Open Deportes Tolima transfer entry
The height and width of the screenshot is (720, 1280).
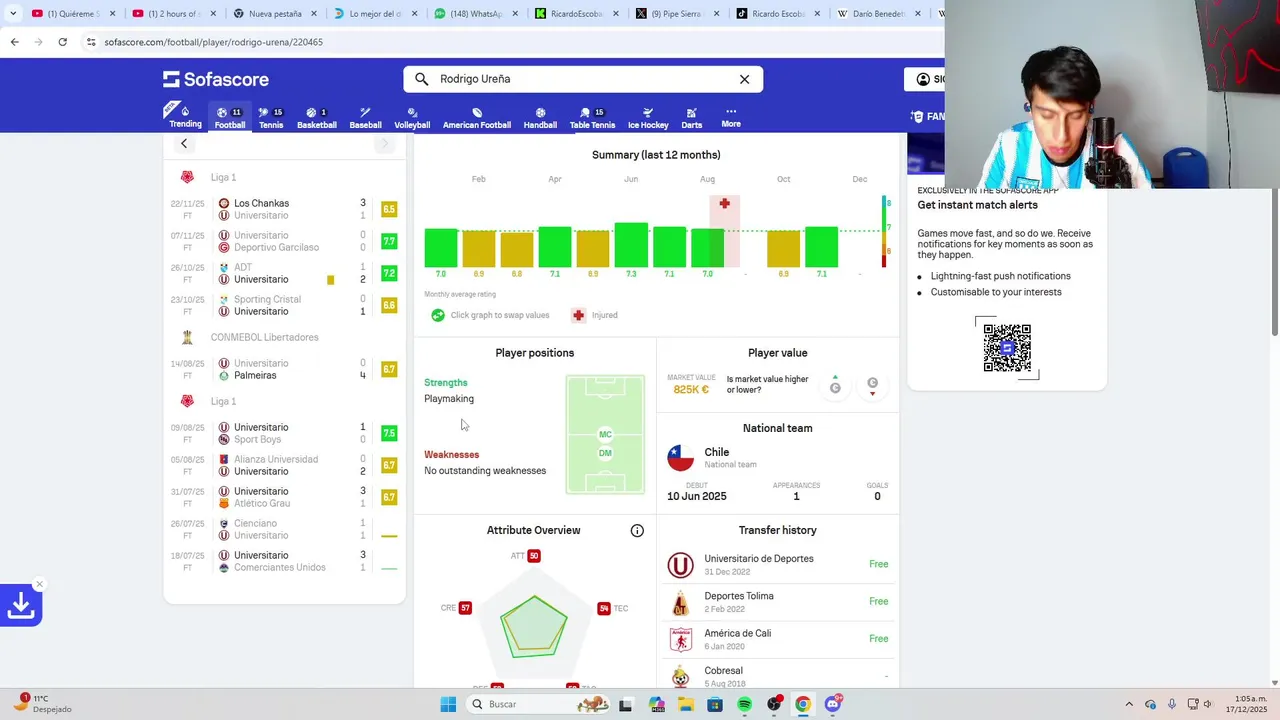pyautogui.click(x=778, y=602)
